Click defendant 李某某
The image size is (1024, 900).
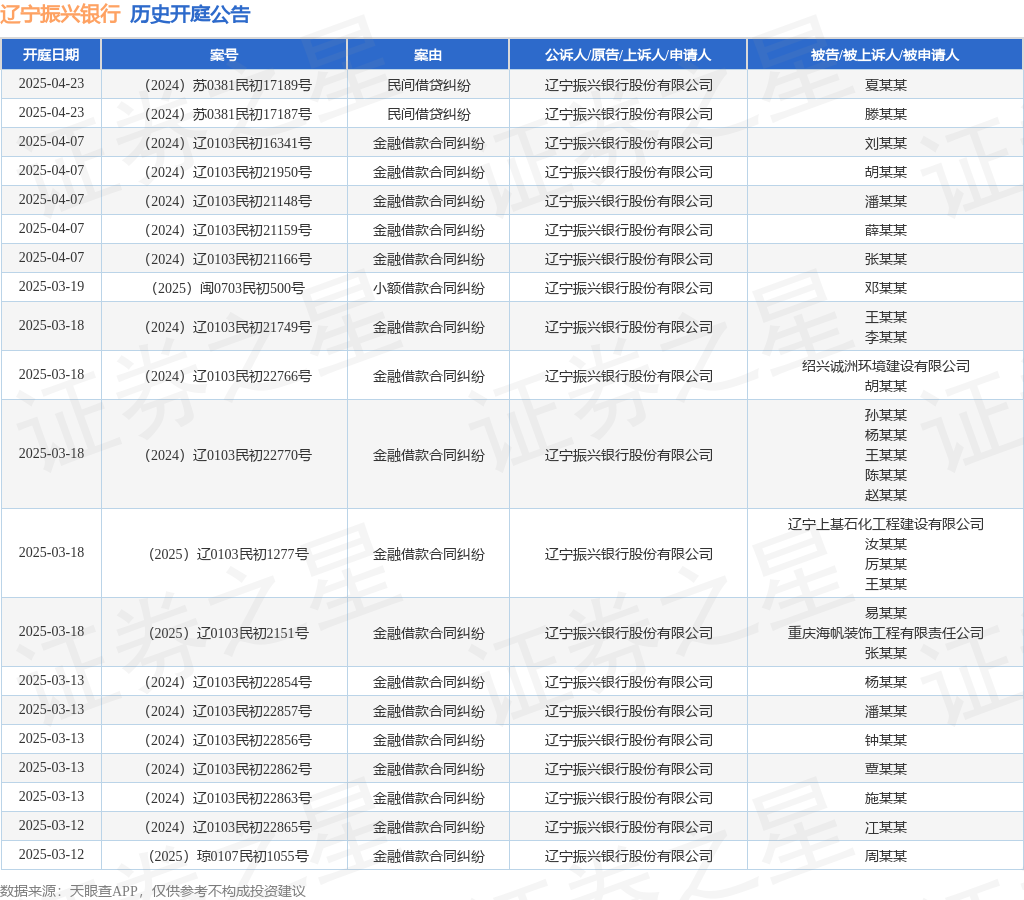[886, 338]
